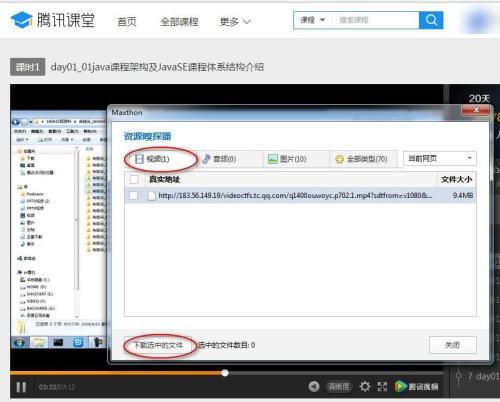Pause the video with the pause button
The height and width of the screenshot is (402, 500).
pyautogui.click(x=21, y=387)
